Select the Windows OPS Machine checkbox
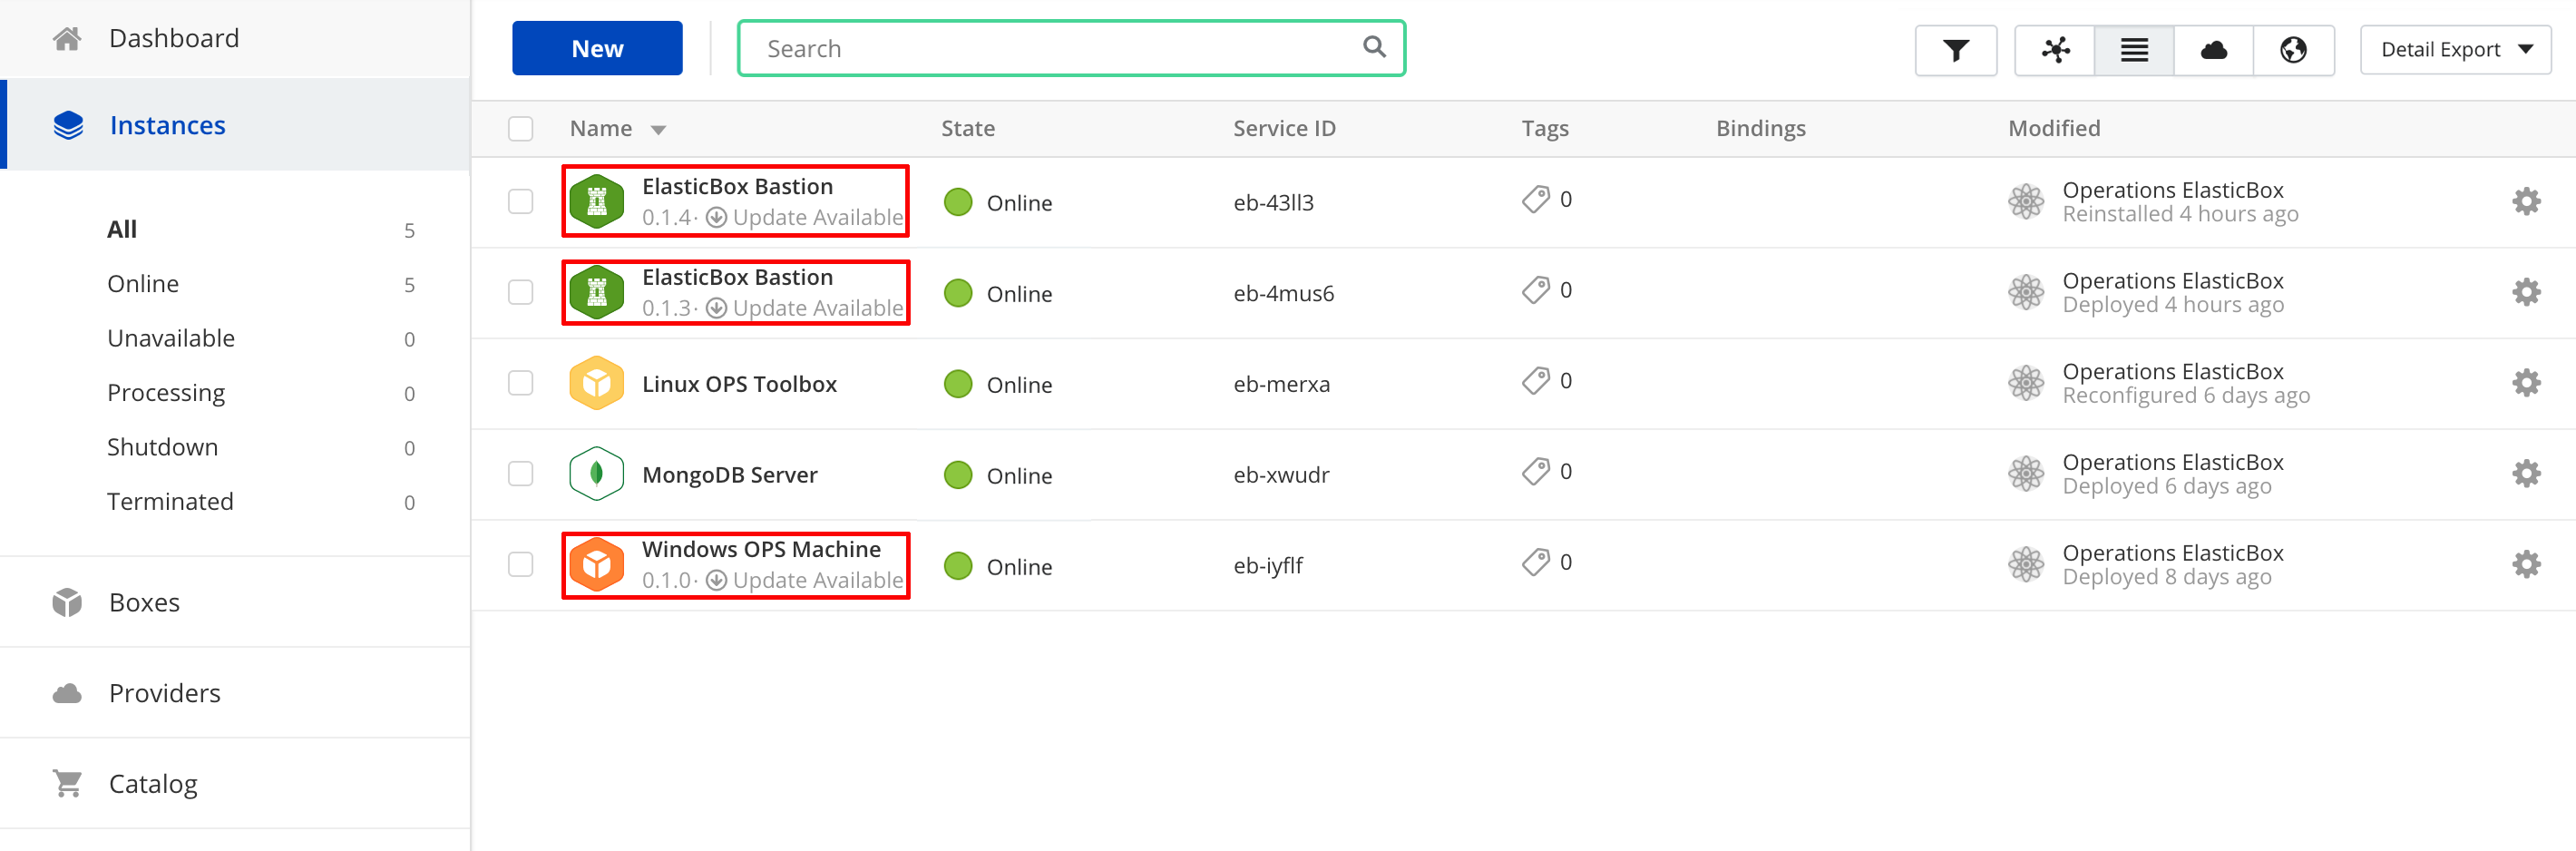 pos(520,565)
